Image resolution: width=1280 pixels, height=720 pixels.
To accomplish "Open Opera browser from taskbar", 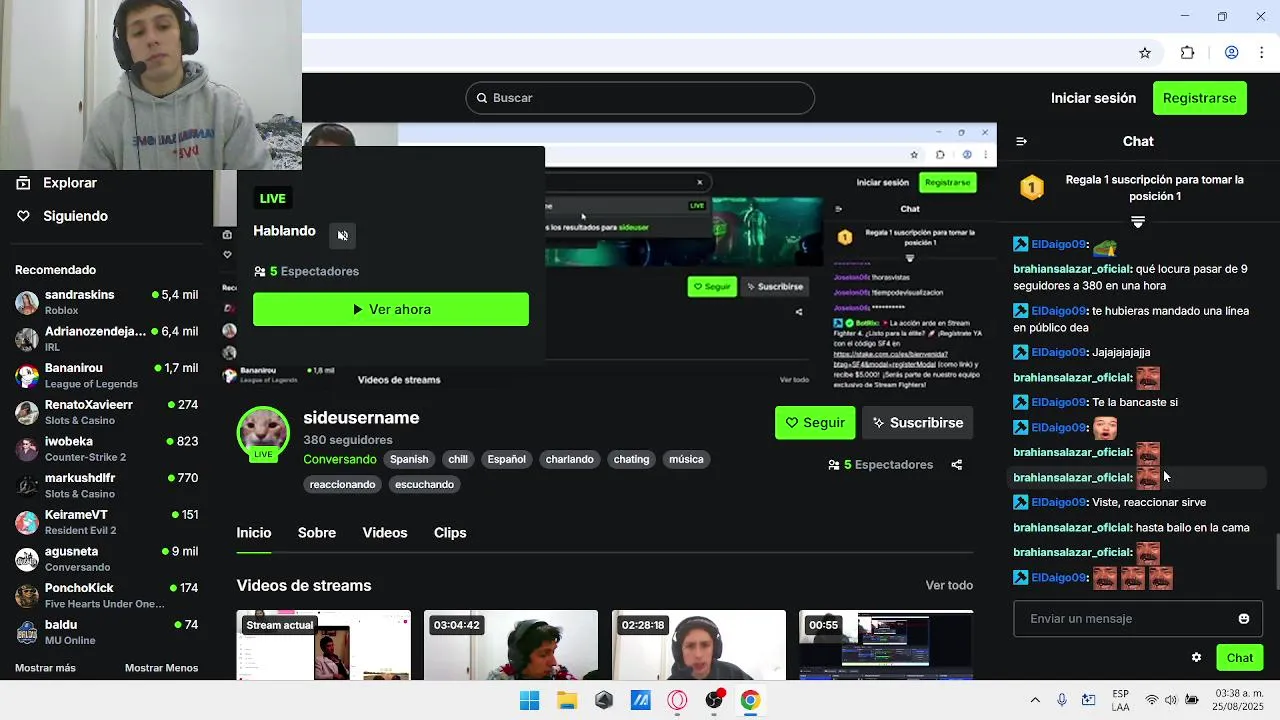I will [677, 700].
